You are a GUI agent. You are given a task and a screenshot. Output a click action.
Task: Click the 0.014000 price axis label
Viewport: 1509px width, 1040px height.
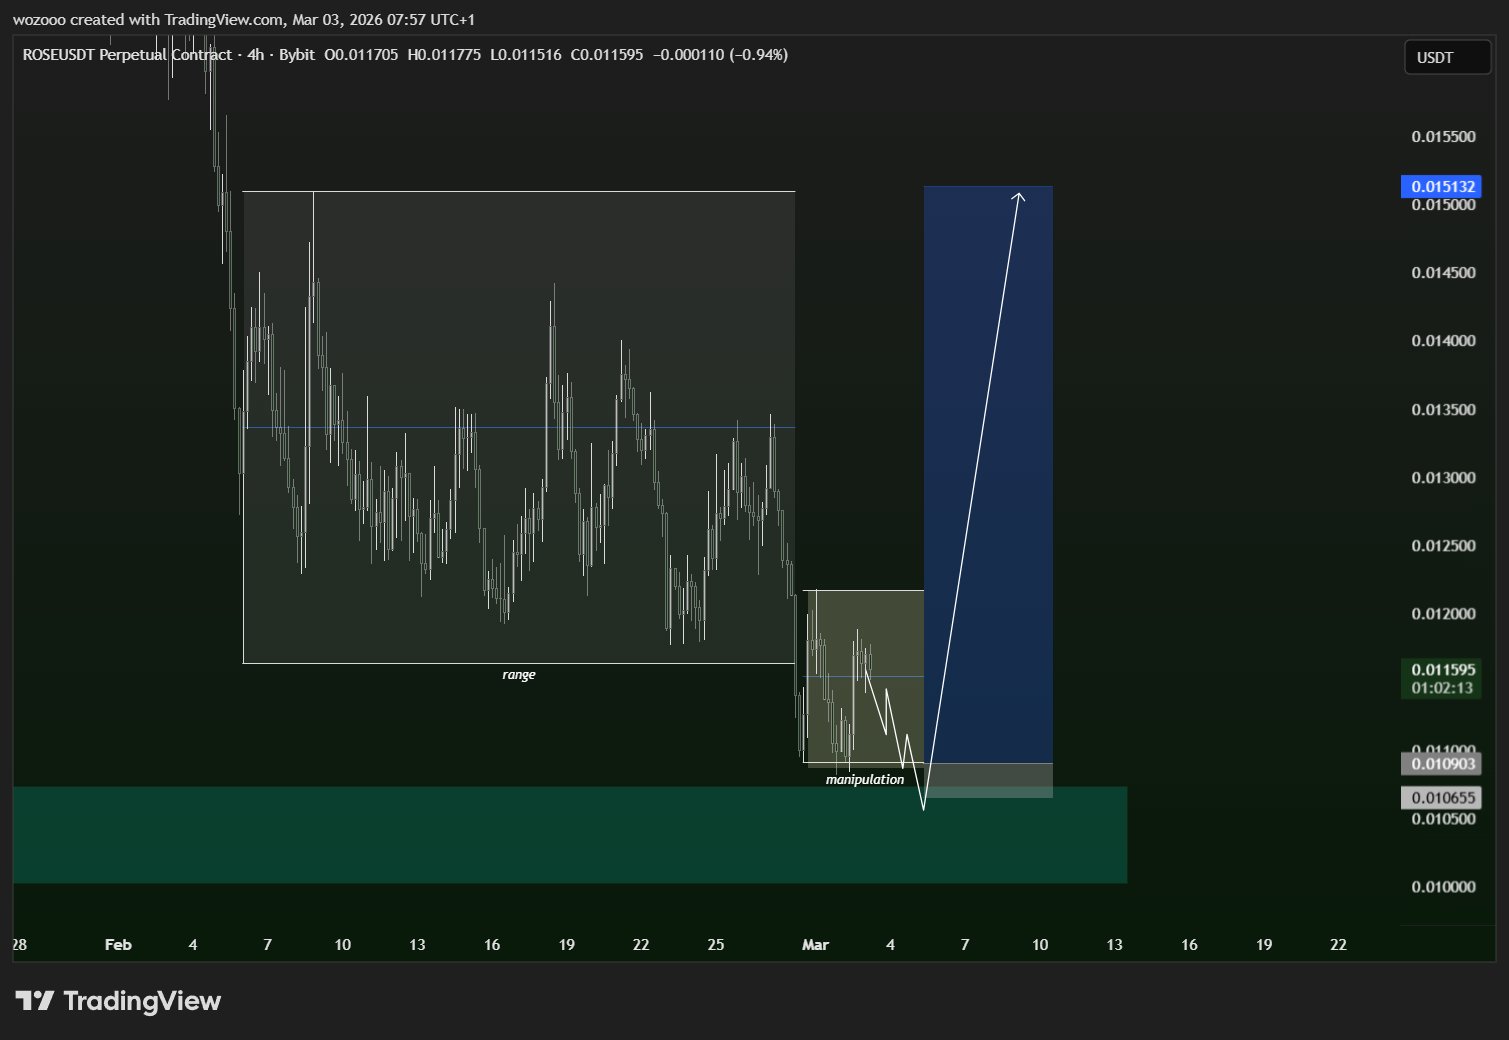1443,341
